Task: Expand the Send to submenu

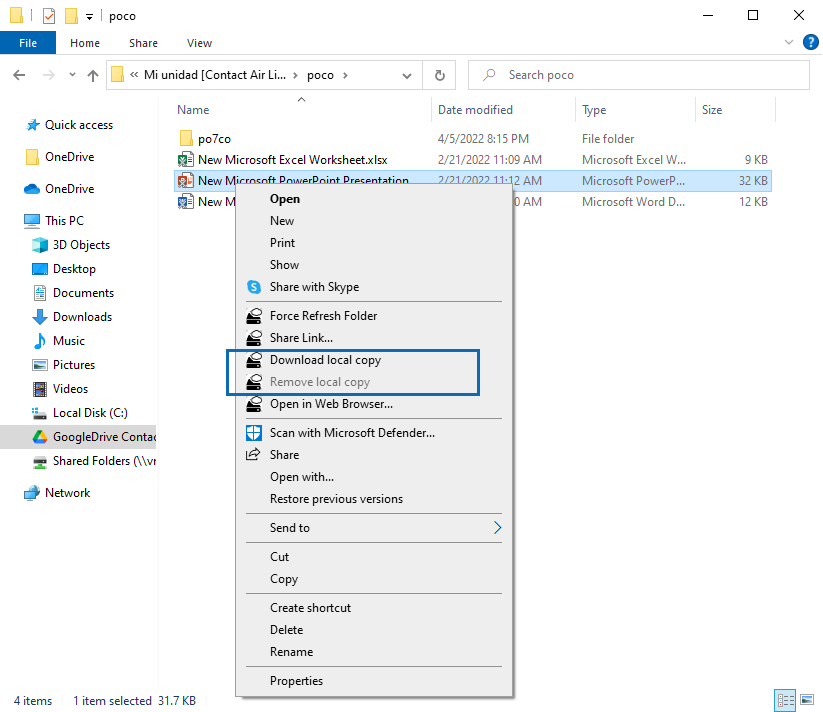Action: (x=496, y=528)
